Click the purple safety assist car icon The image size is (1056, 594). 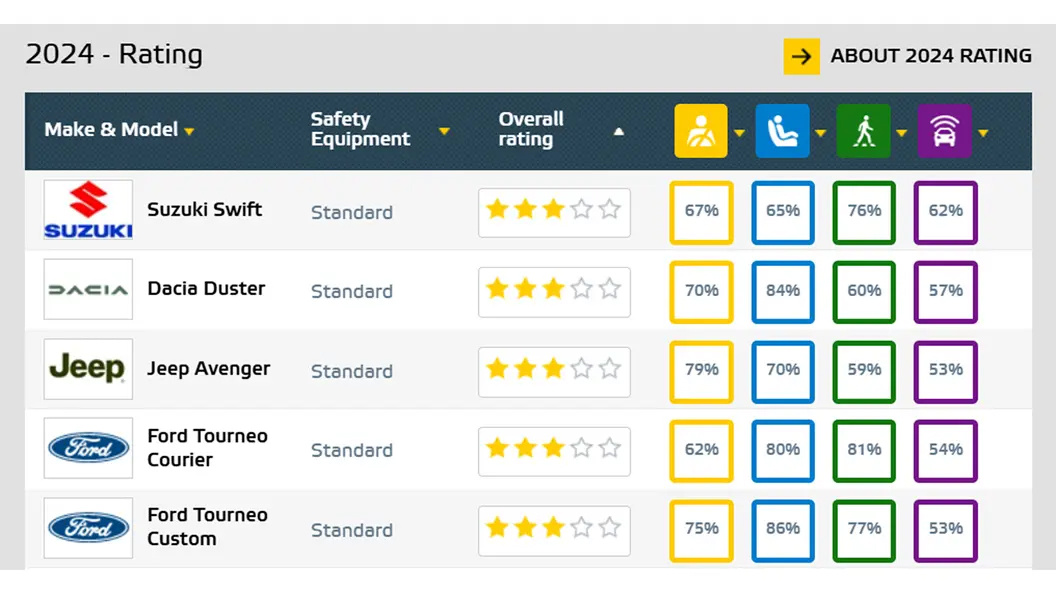944,131
